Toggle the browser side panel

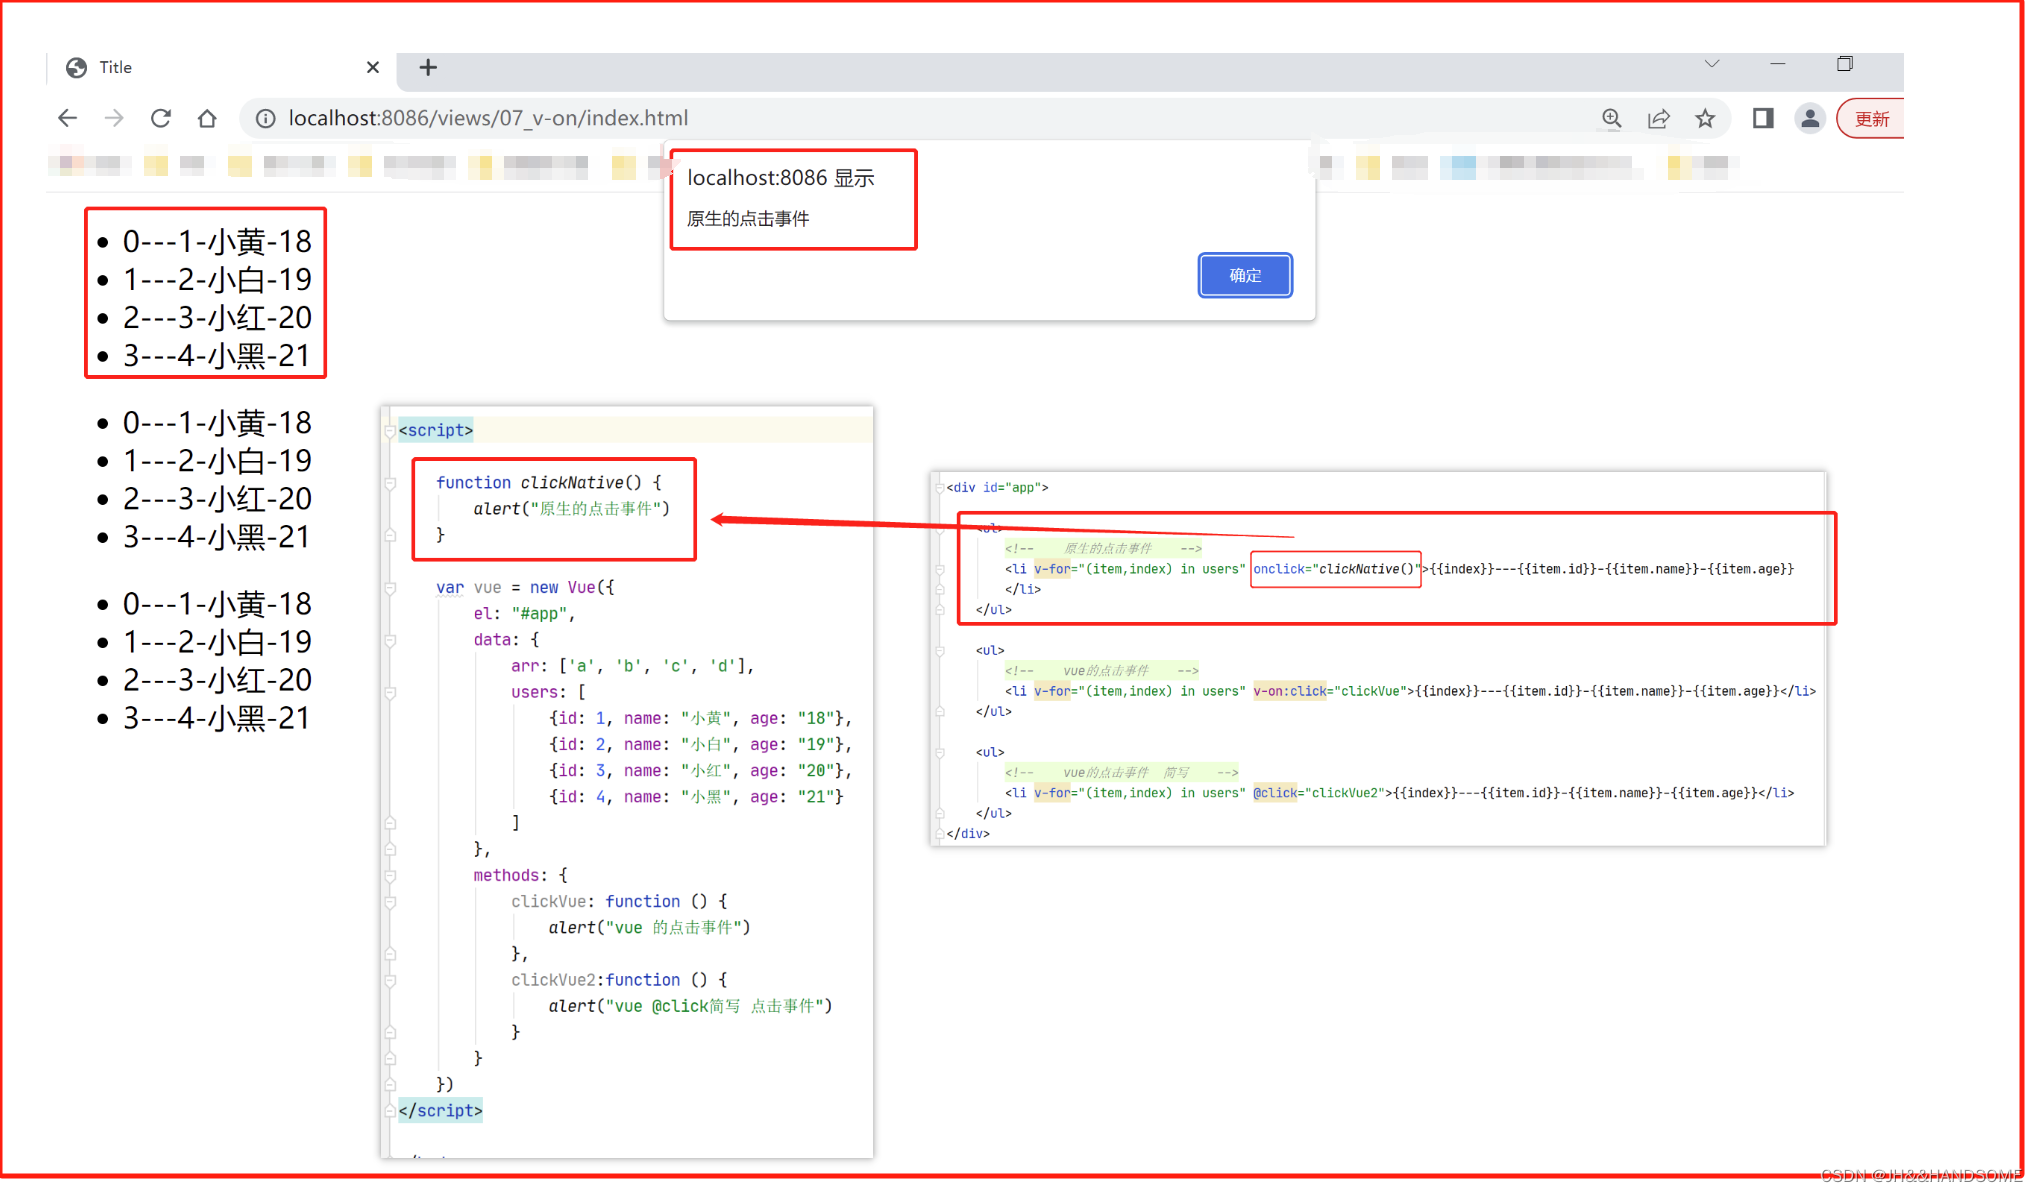pyautogui.click(x=1762, y=118)
